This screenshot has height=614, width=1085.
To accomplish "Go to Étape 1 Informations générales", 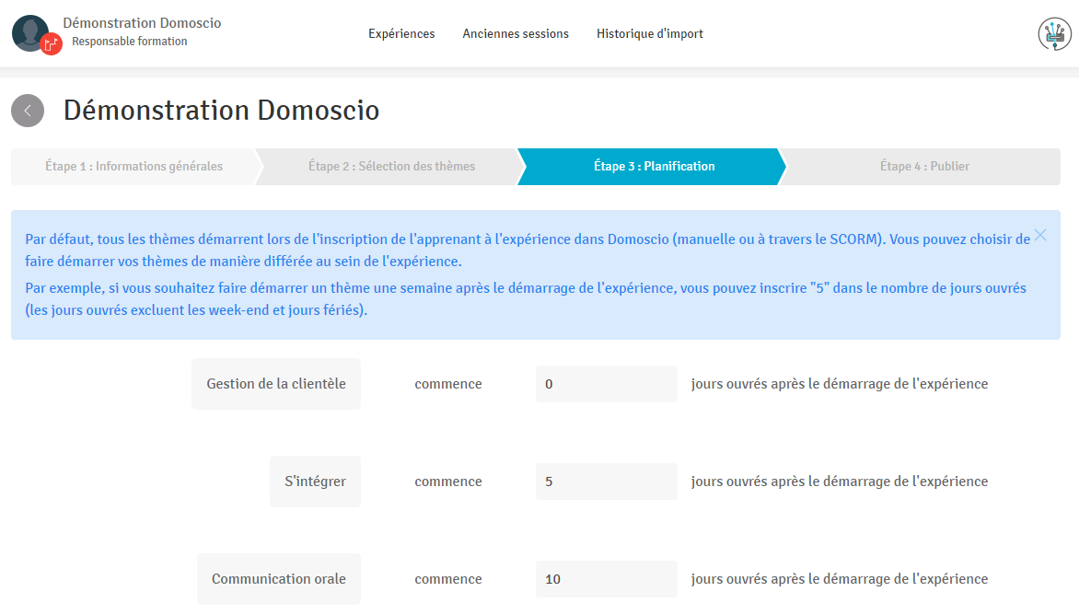I will pos(134,167).
